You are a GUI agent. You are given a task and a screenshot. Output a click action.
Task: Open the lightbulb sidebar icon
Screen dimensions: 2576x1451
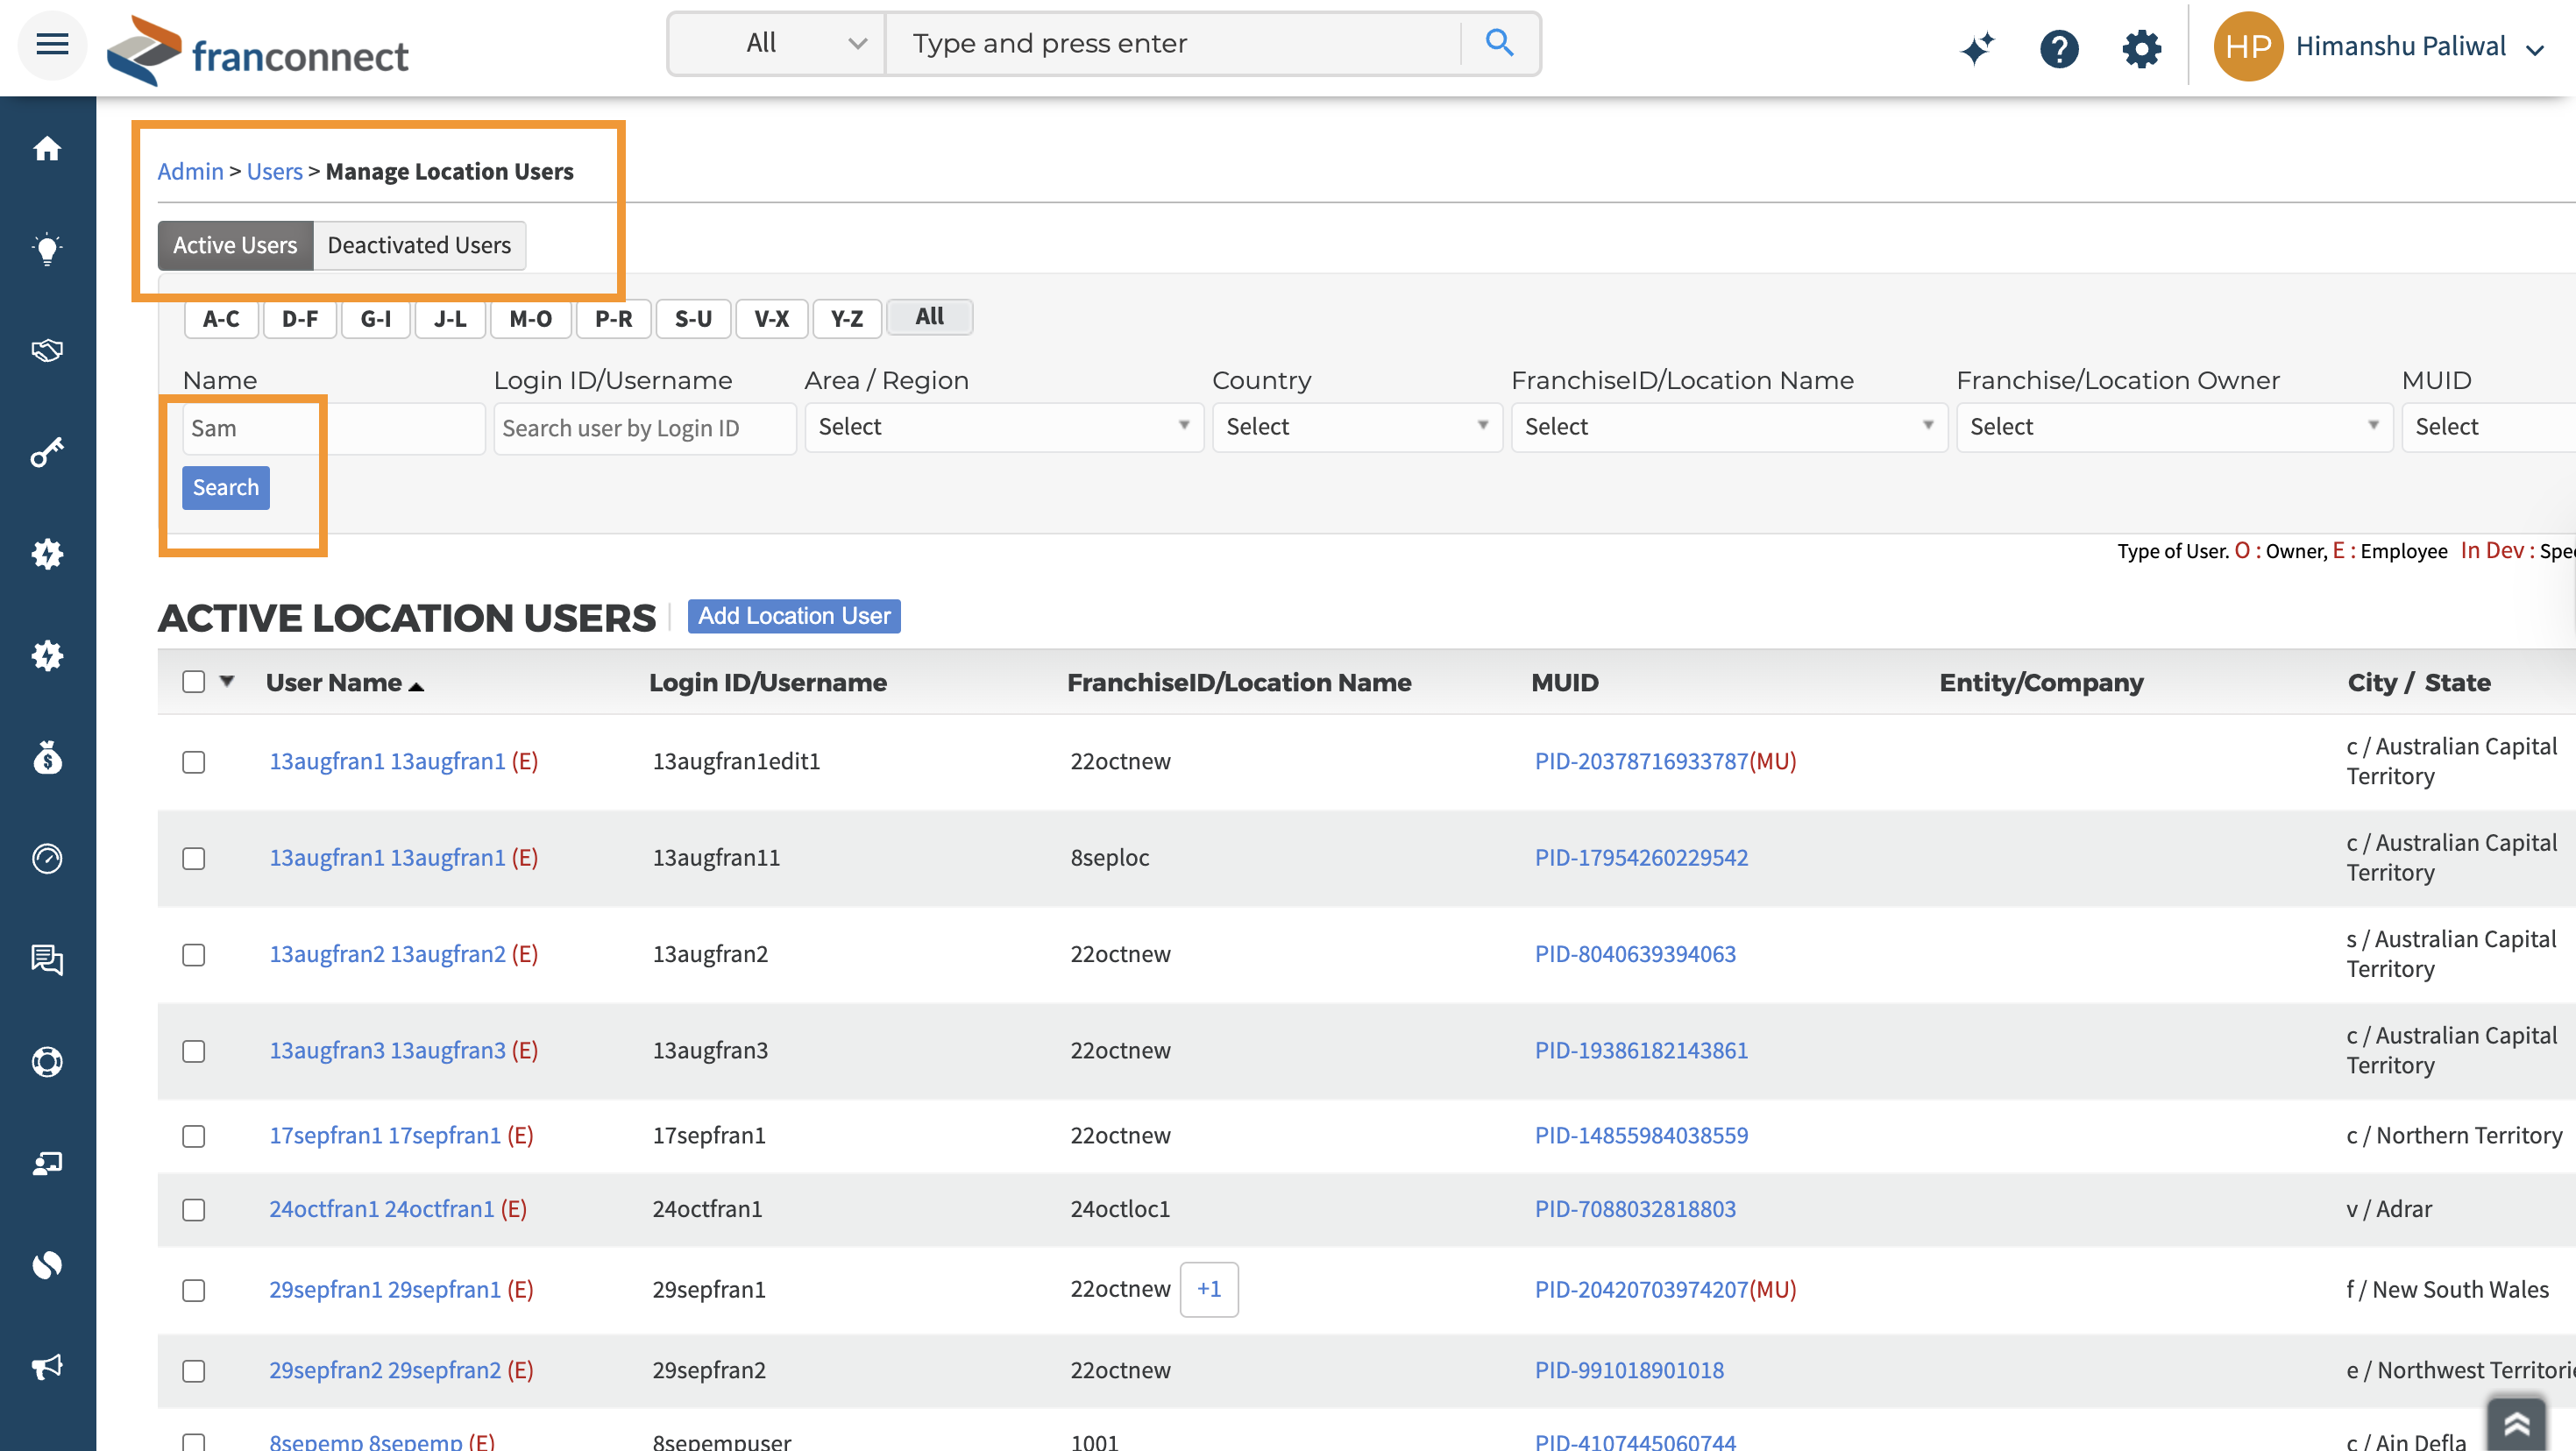(47, 249)
